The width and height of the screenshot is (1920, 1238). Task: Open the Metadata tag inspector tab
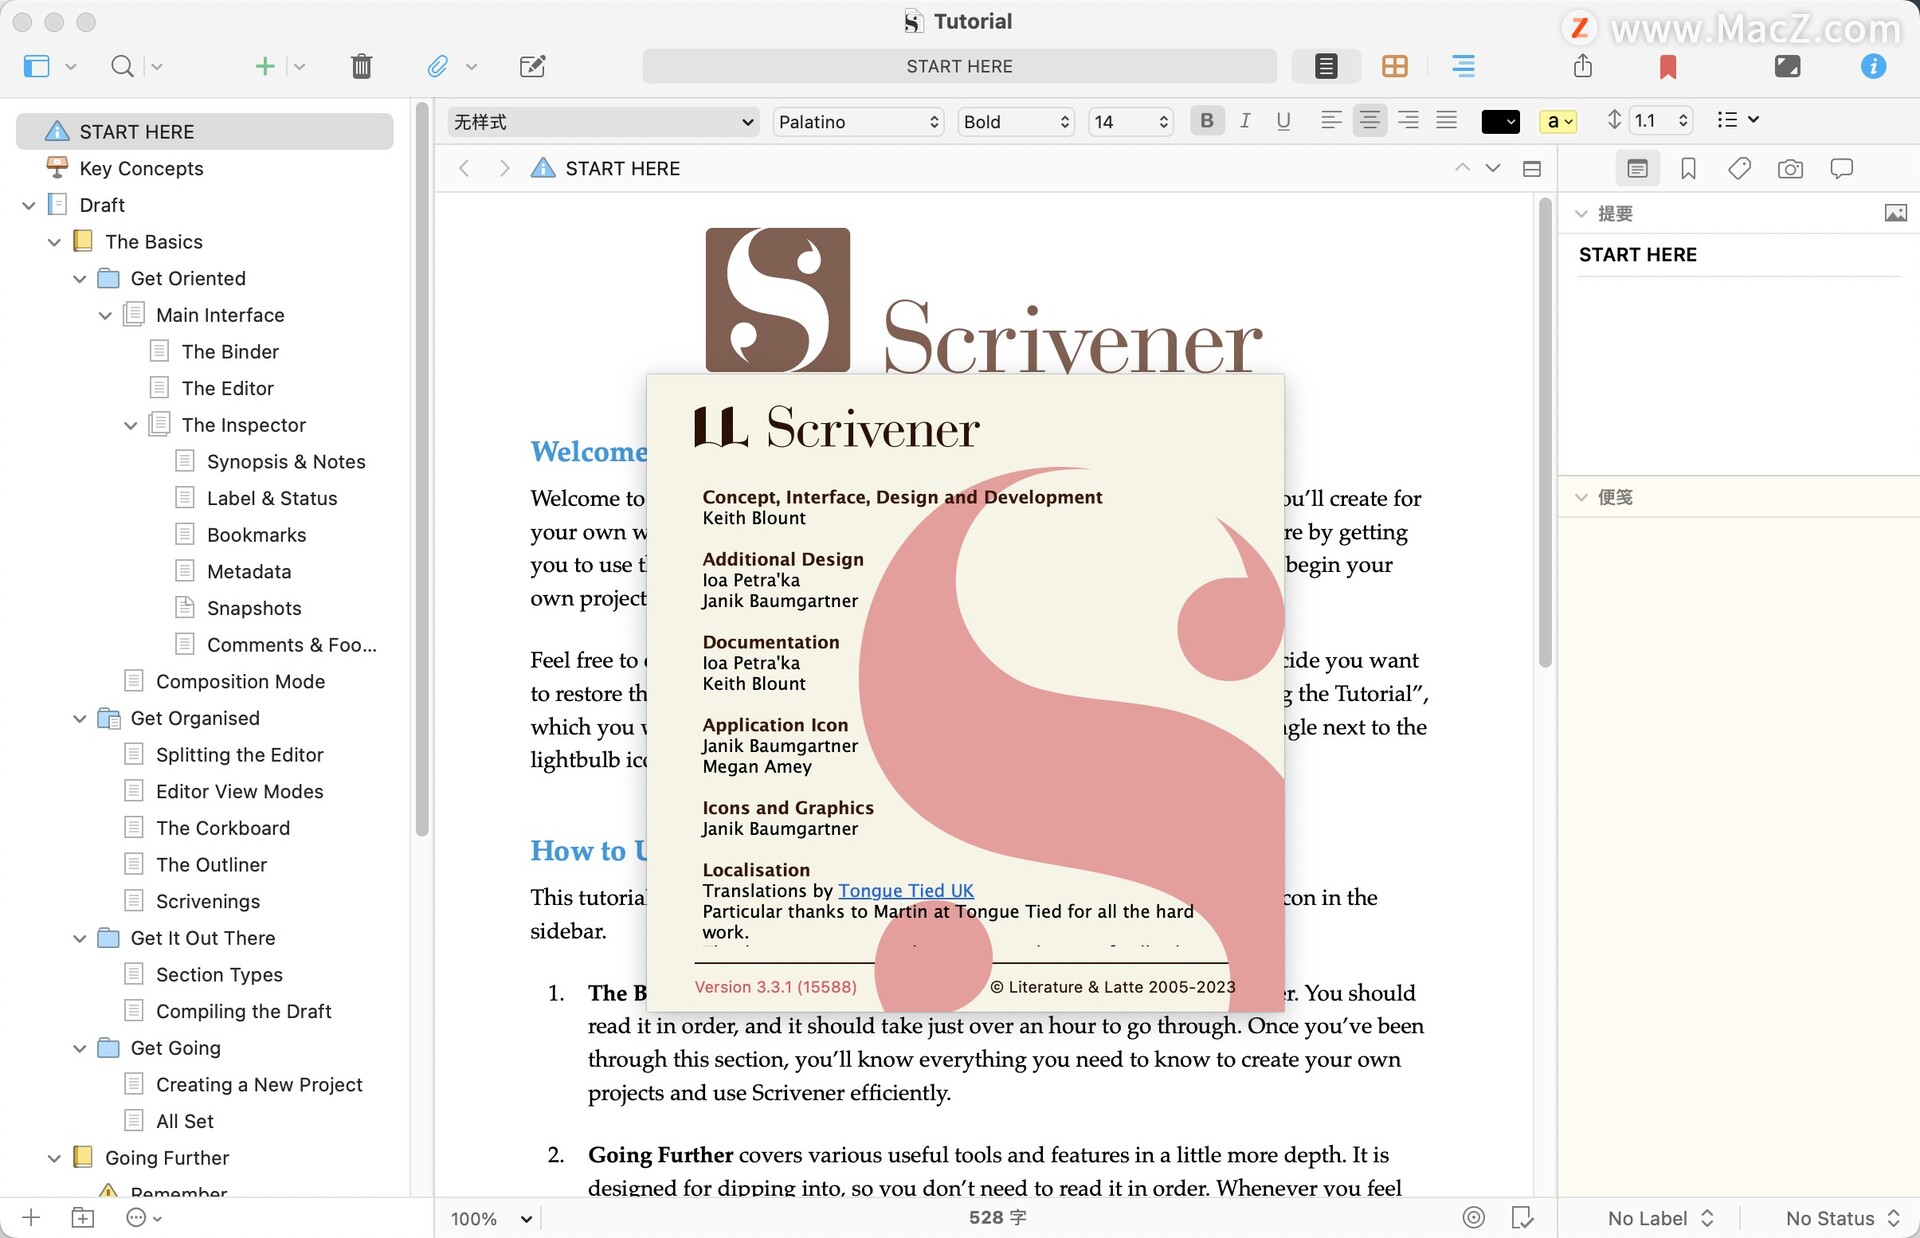point(1739,169)
